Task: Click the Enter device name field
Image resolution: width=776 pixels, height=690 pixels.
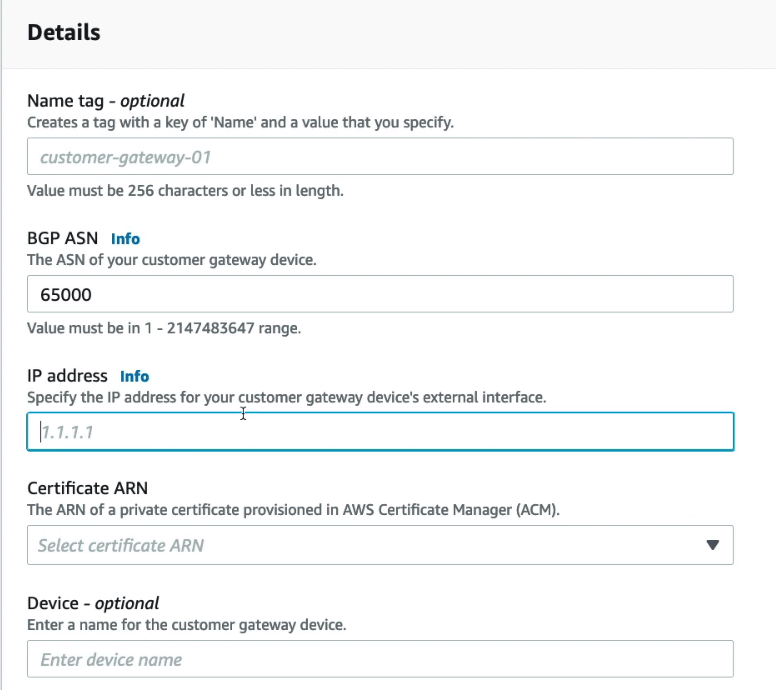Action: point(380,660)
